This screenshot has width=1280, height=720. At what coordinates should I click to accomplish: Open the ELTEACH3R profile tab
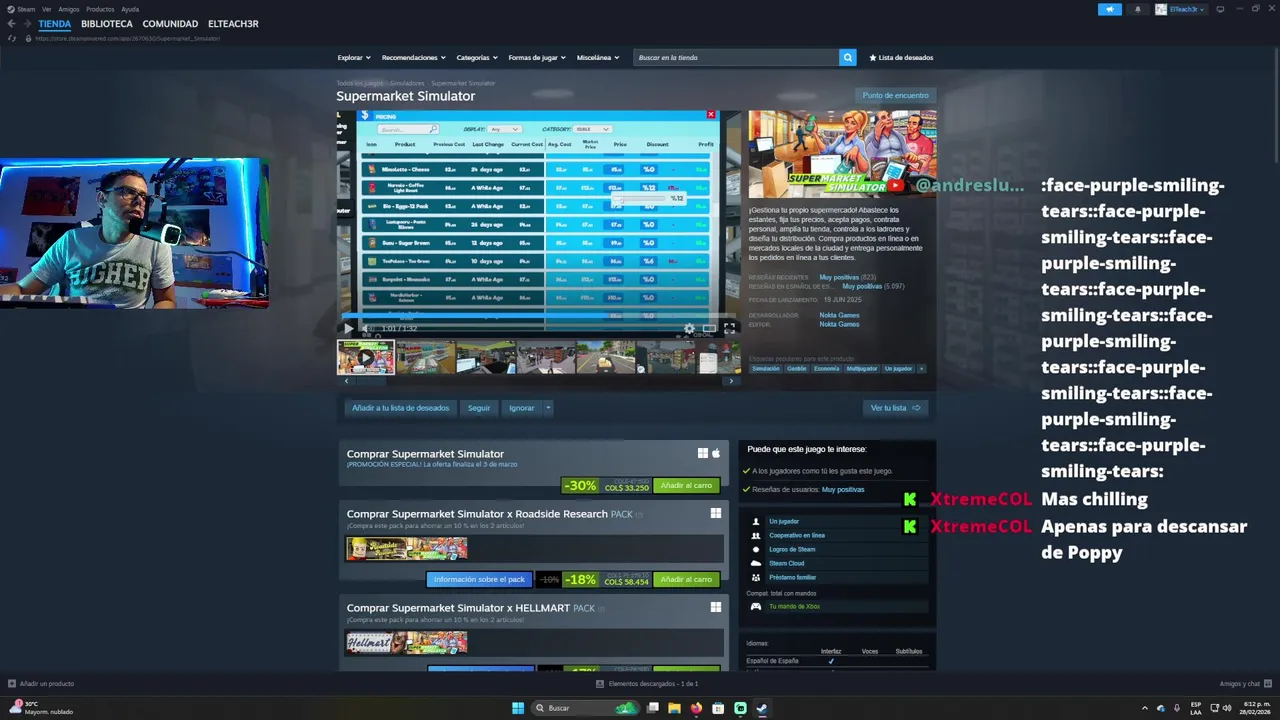pyautogui.click(x=233, y=24)
